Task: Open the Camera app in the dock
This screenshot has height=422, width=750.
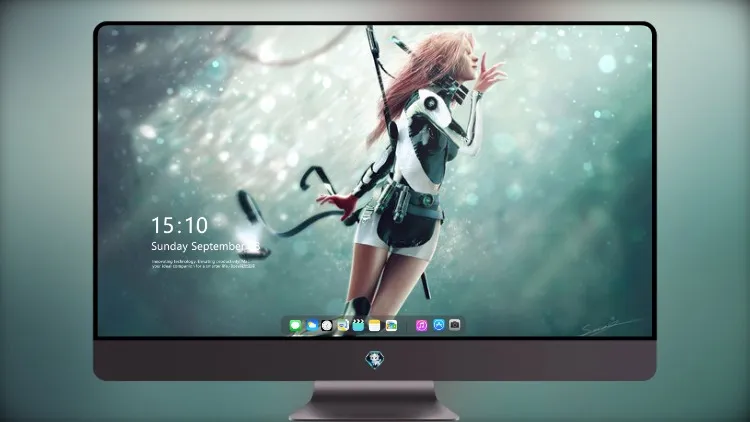Action: [x=454, y=325]
